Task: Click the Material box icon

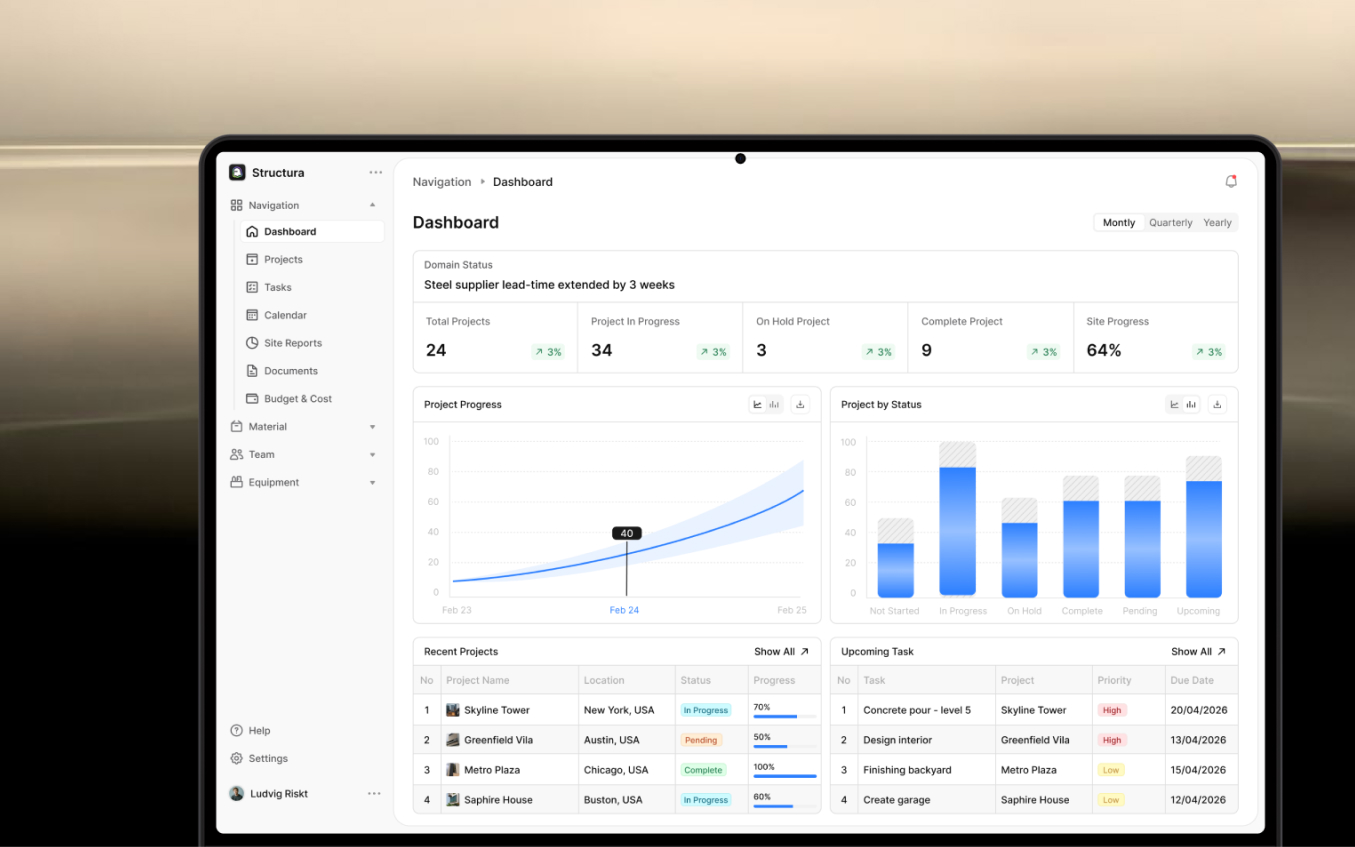Action: point(237,426)
